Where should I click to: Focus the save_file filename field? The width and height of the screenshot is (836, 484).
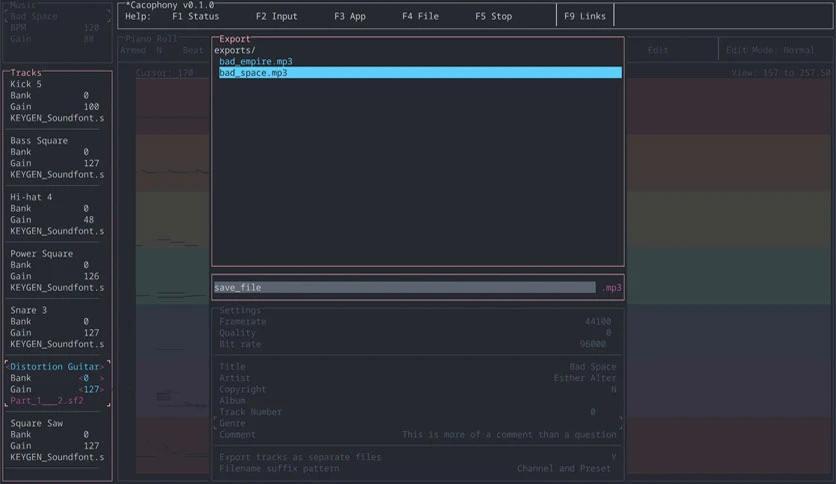point(405,287)
